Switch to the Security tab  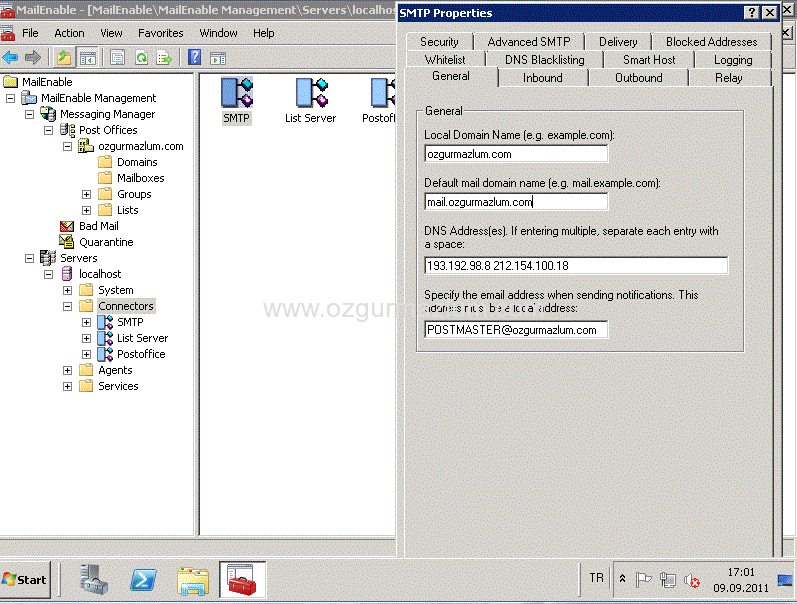pos(439,42)
